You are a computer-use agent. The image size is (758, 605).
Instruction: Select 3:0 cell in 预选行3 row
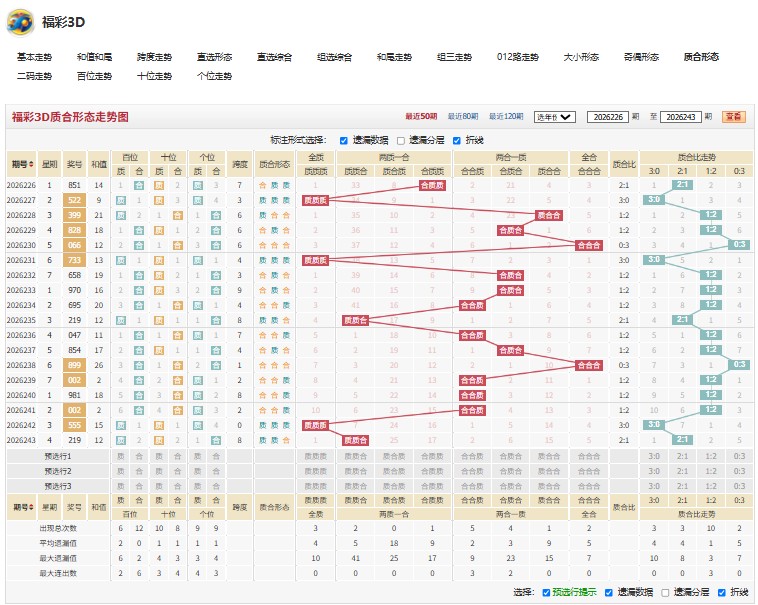tap(654, 486)
